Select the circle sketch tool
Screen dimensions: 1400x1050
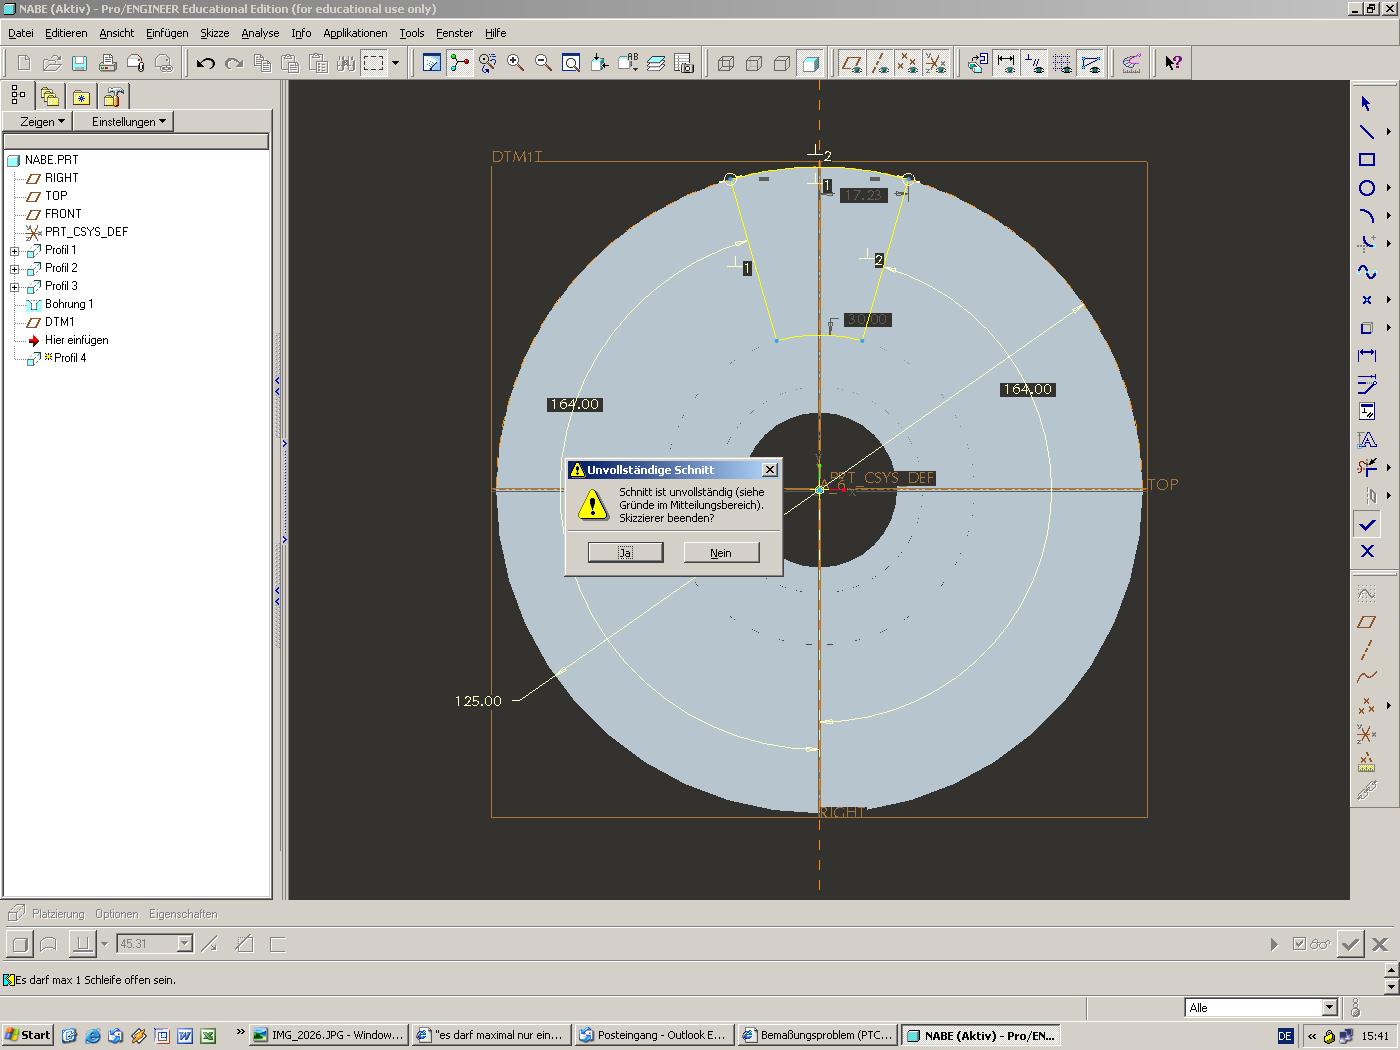pos(1366,188)
